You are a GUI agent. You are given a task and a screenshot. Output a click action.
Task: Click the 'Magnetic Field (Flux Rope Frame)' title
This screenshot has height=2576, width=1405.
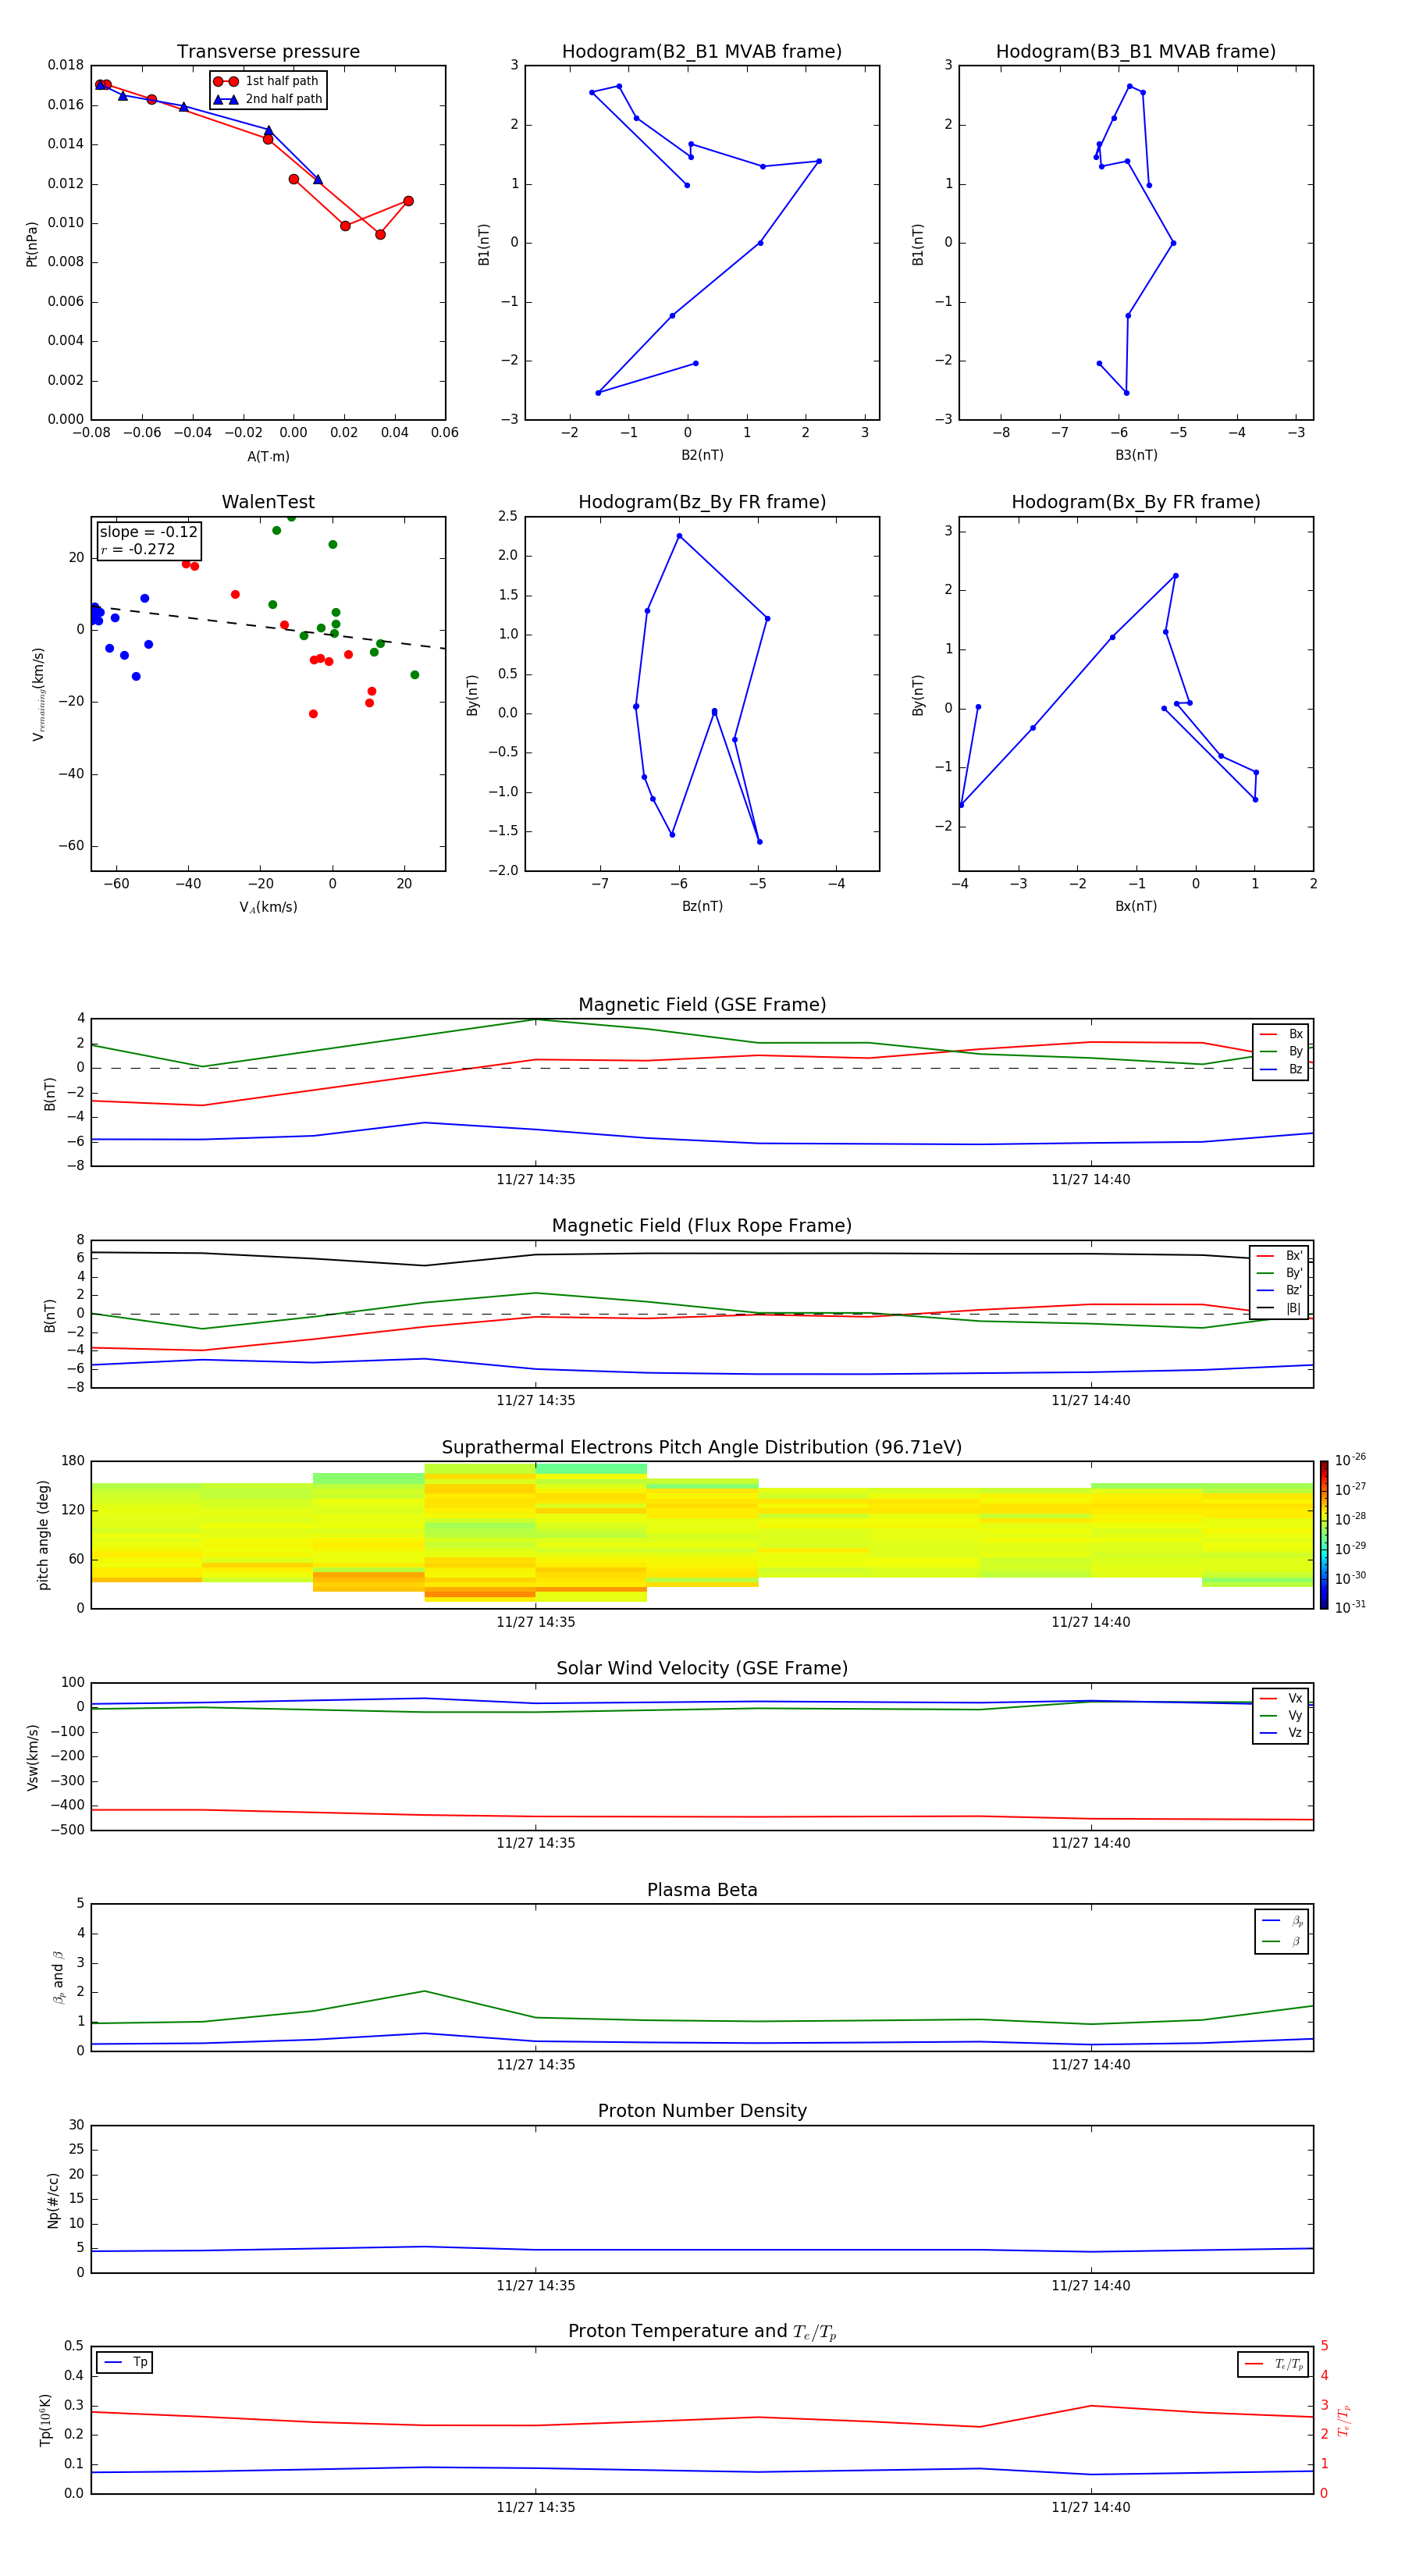pyautogui.click(x=702, y=1226)
